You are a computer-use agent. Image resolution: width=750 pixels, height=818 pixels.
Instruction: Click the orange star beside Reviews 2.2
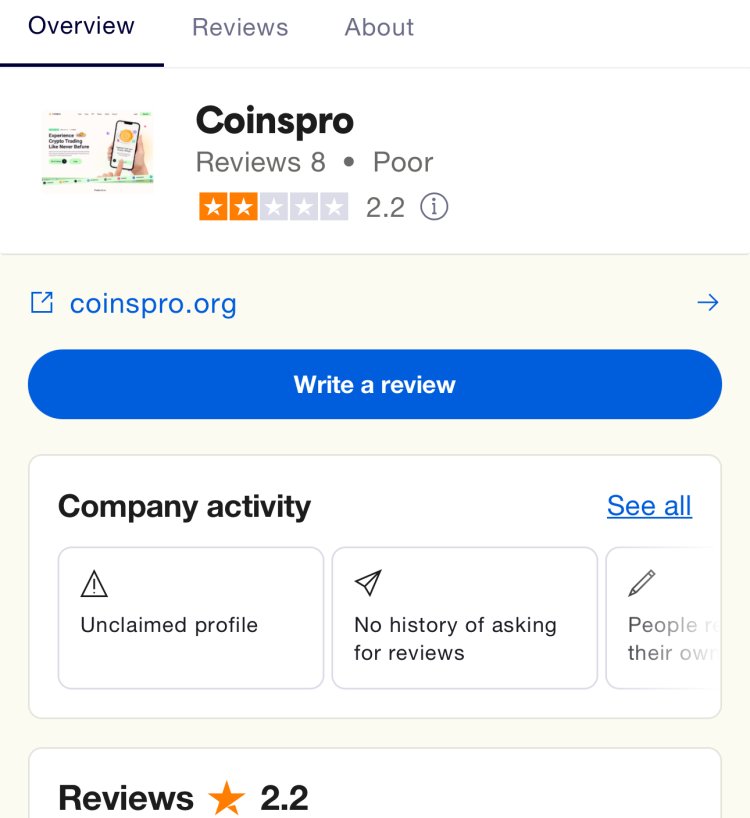pyautogui.click(x=226, y=798)
